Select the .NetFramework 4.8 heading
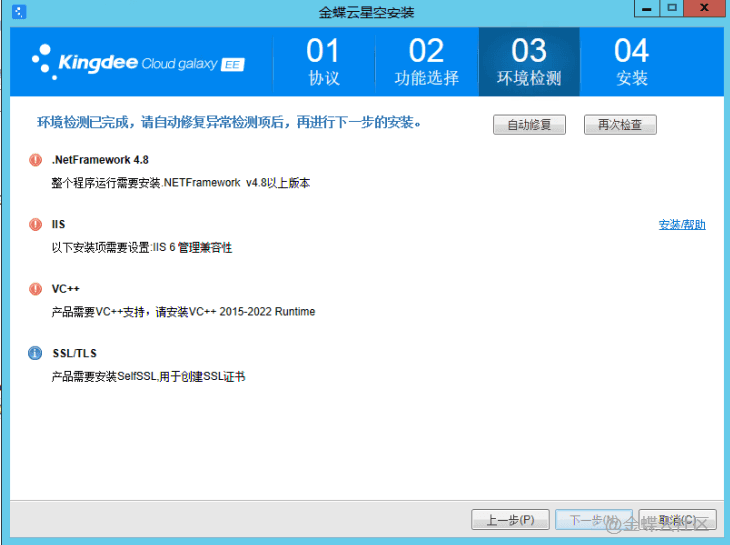The height and width of the screenshot is (545, 730). click(x=100, y=160)
